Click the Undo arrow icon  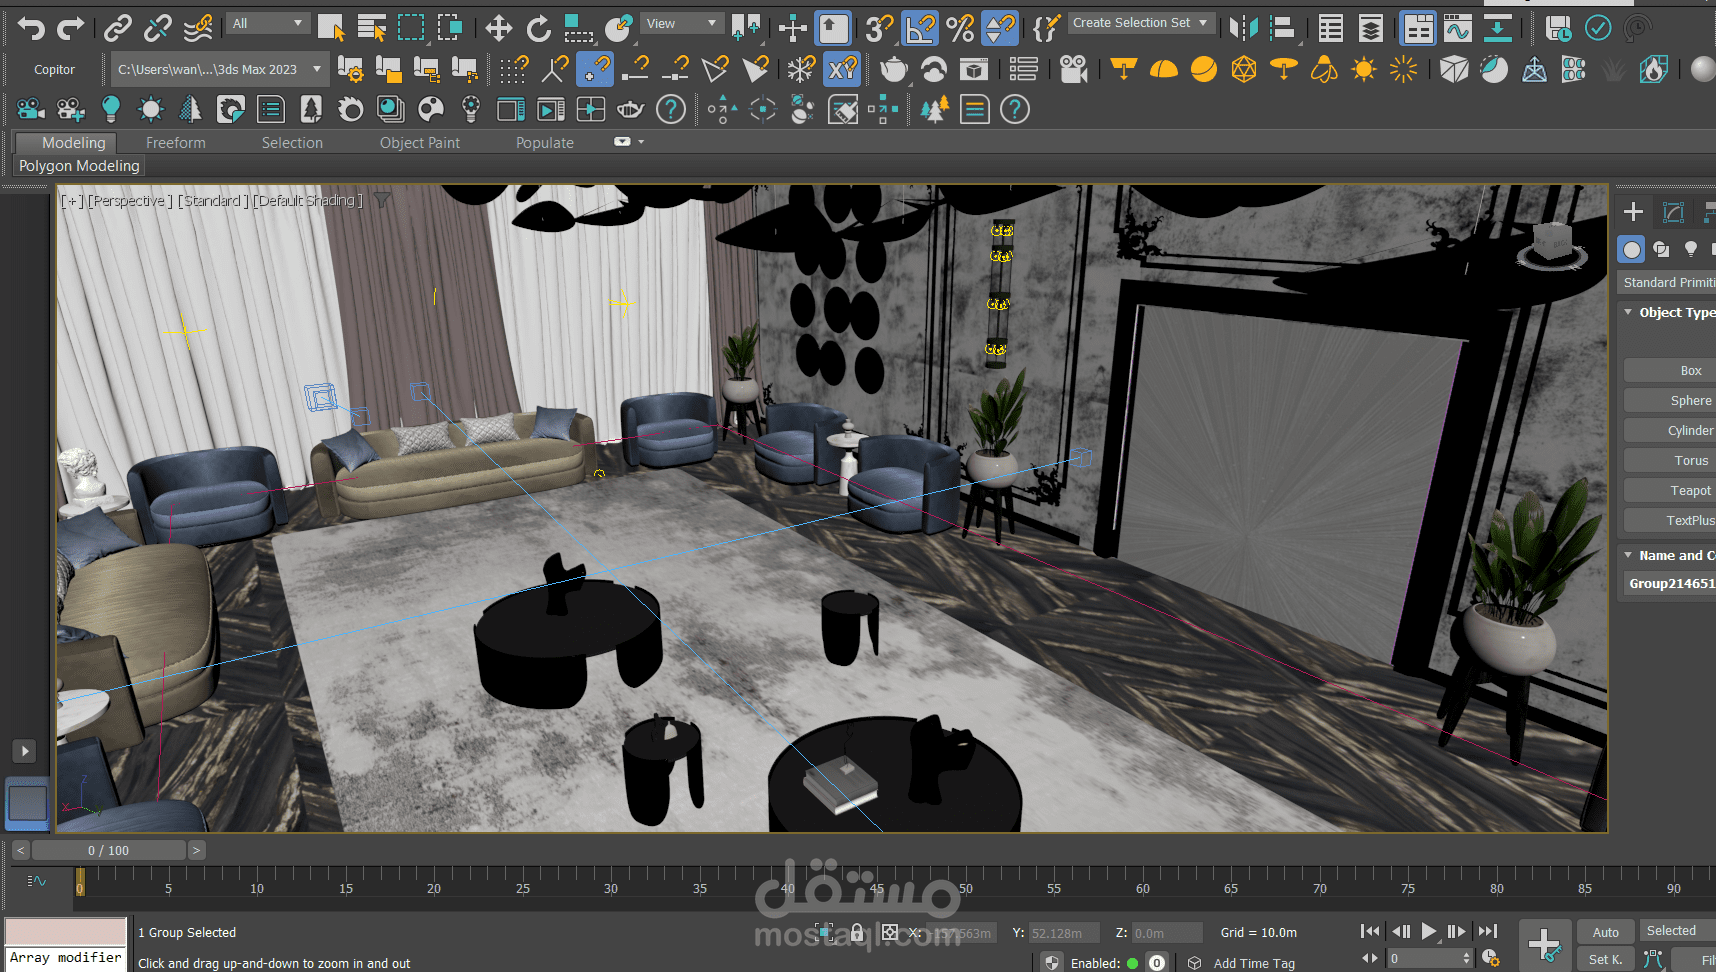[31, 28]
